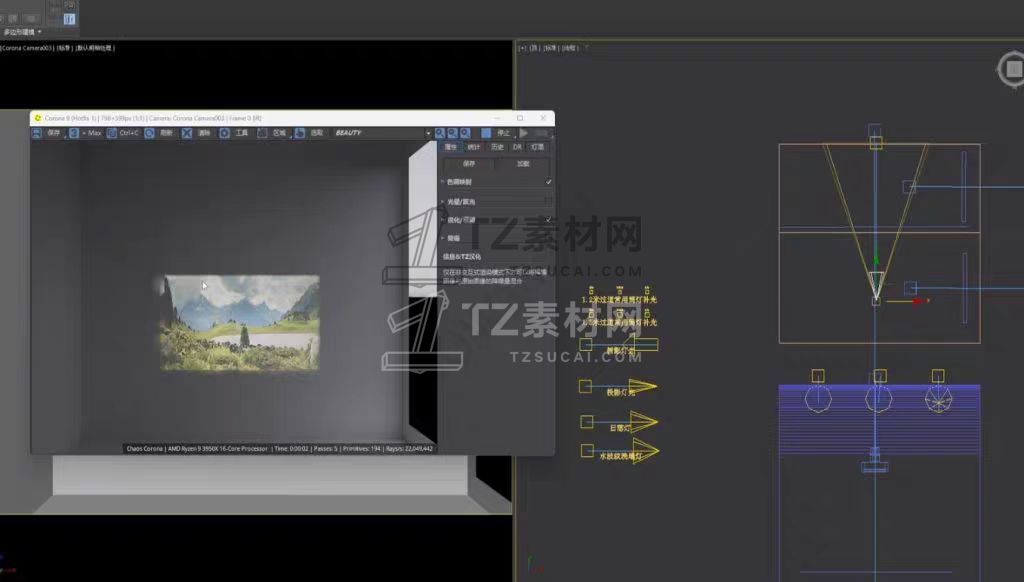Click the erase (清除) X icon in VFB
This screenshot has height=582, width=1024.
[187, 133]
